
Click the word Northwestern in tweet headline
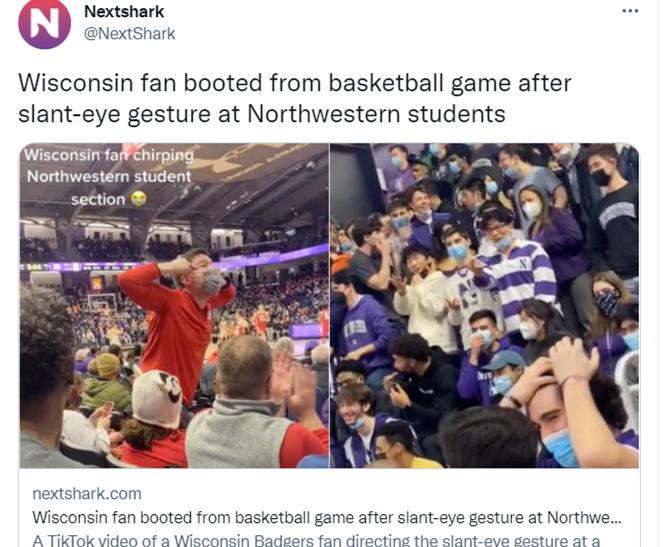[323, 114]
